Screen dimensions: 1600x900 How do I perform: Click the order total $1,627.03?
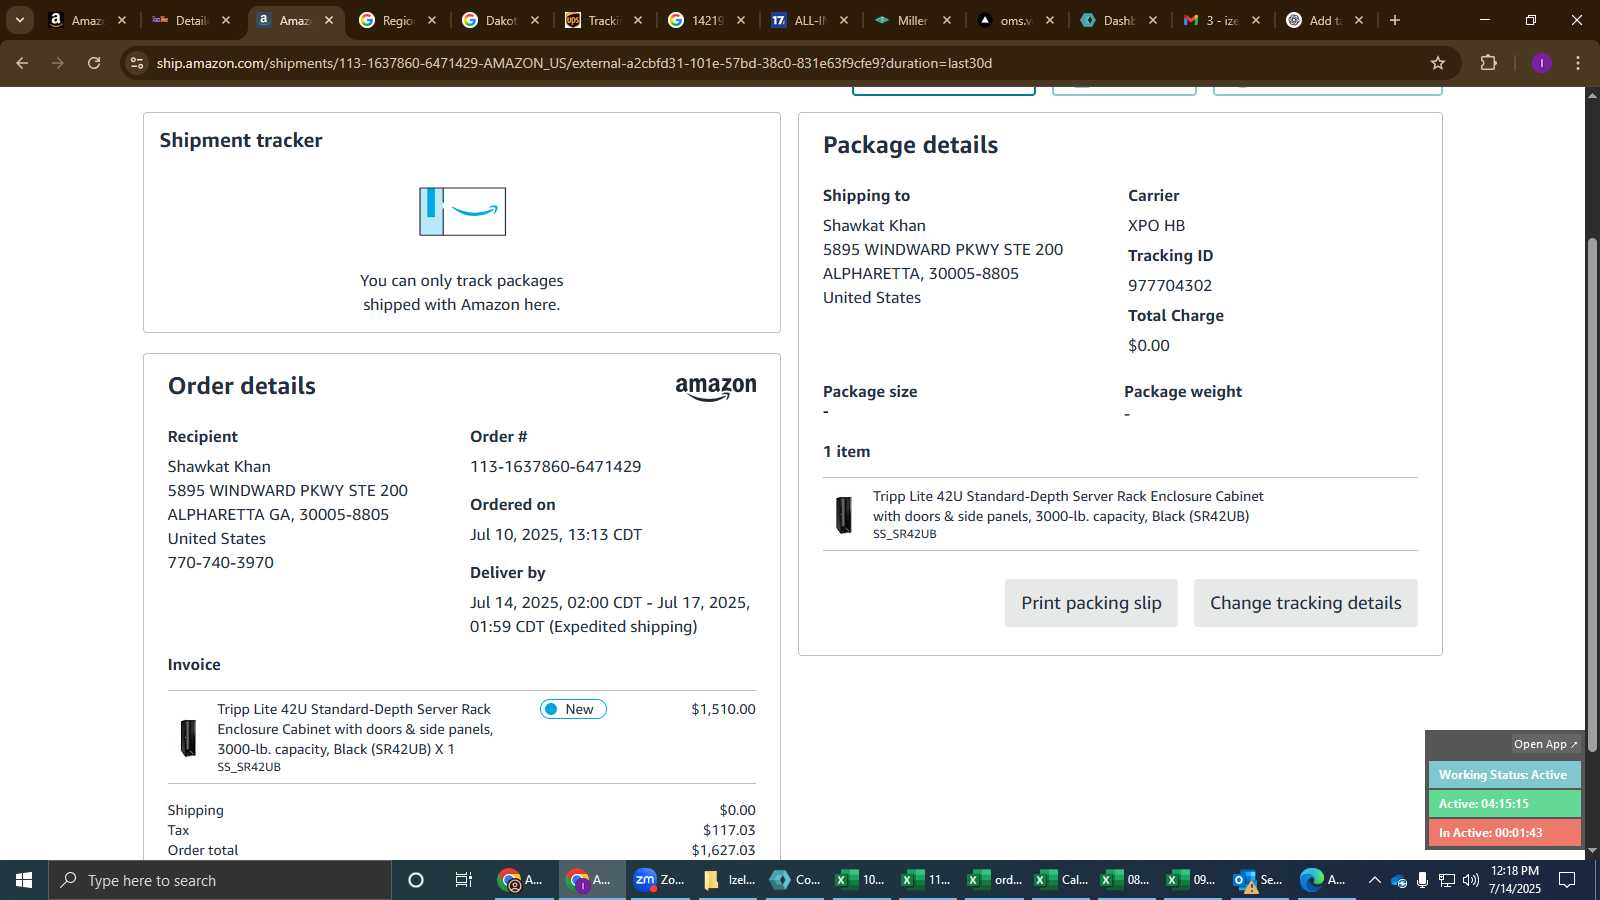723,850
